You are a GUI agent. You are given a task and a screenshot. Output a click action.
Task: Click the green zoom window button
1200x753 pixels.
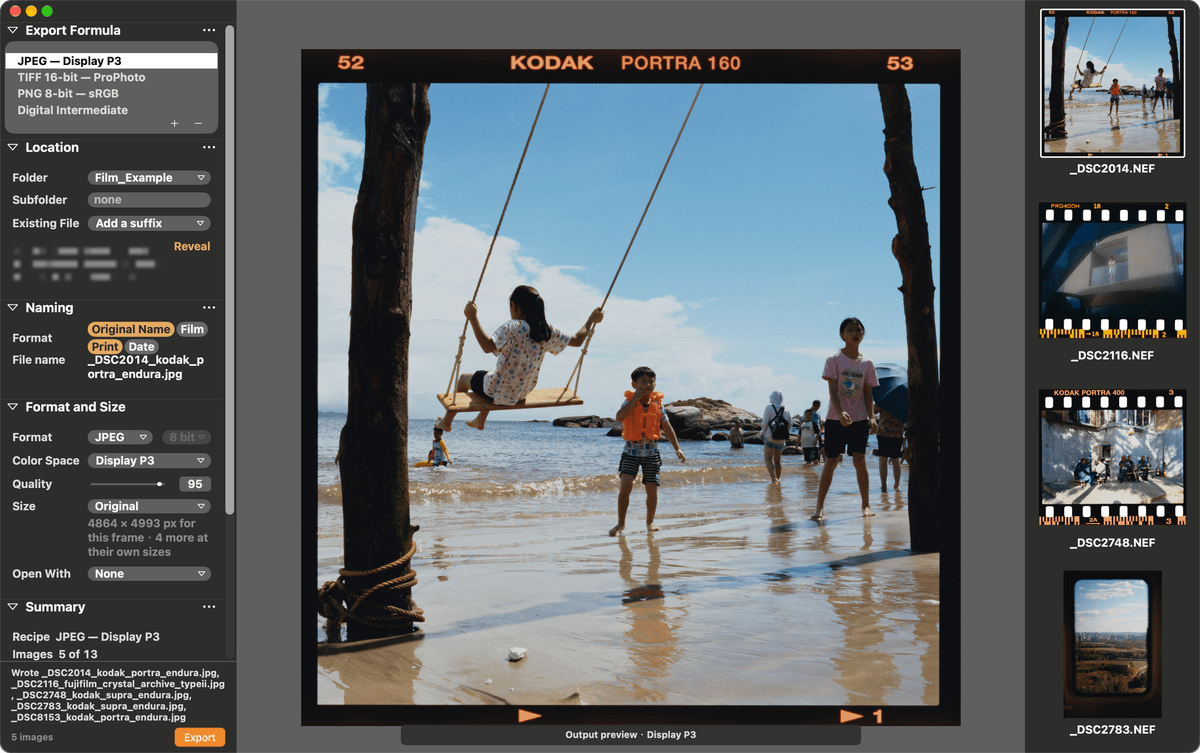click(47, 10)
